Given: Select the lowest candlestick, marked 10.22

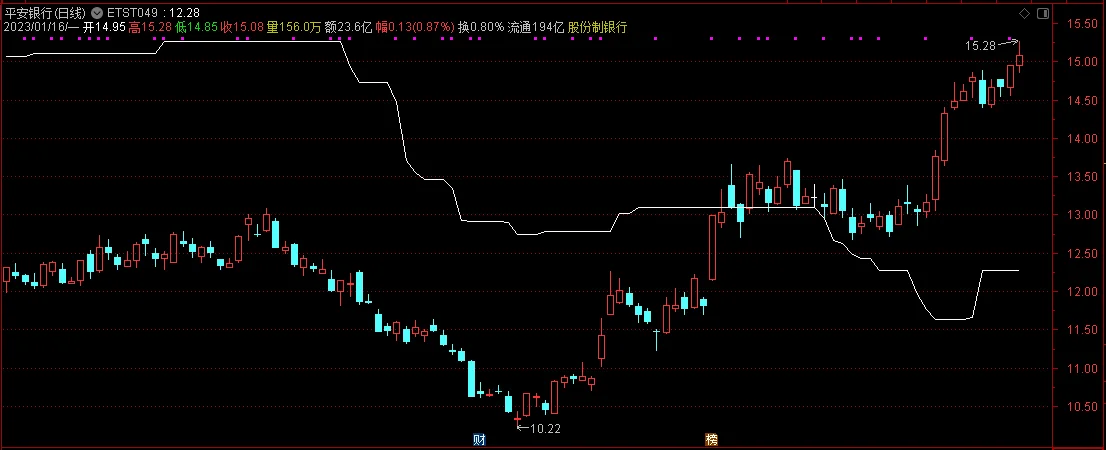Looking at the screenshot, I should 517,419.
